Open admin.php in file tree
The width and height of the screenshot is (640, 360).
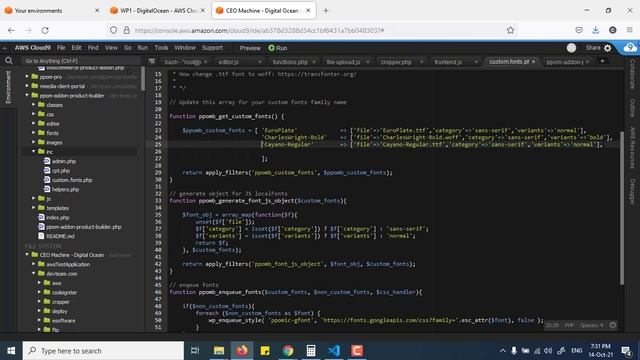pos(64,161)
